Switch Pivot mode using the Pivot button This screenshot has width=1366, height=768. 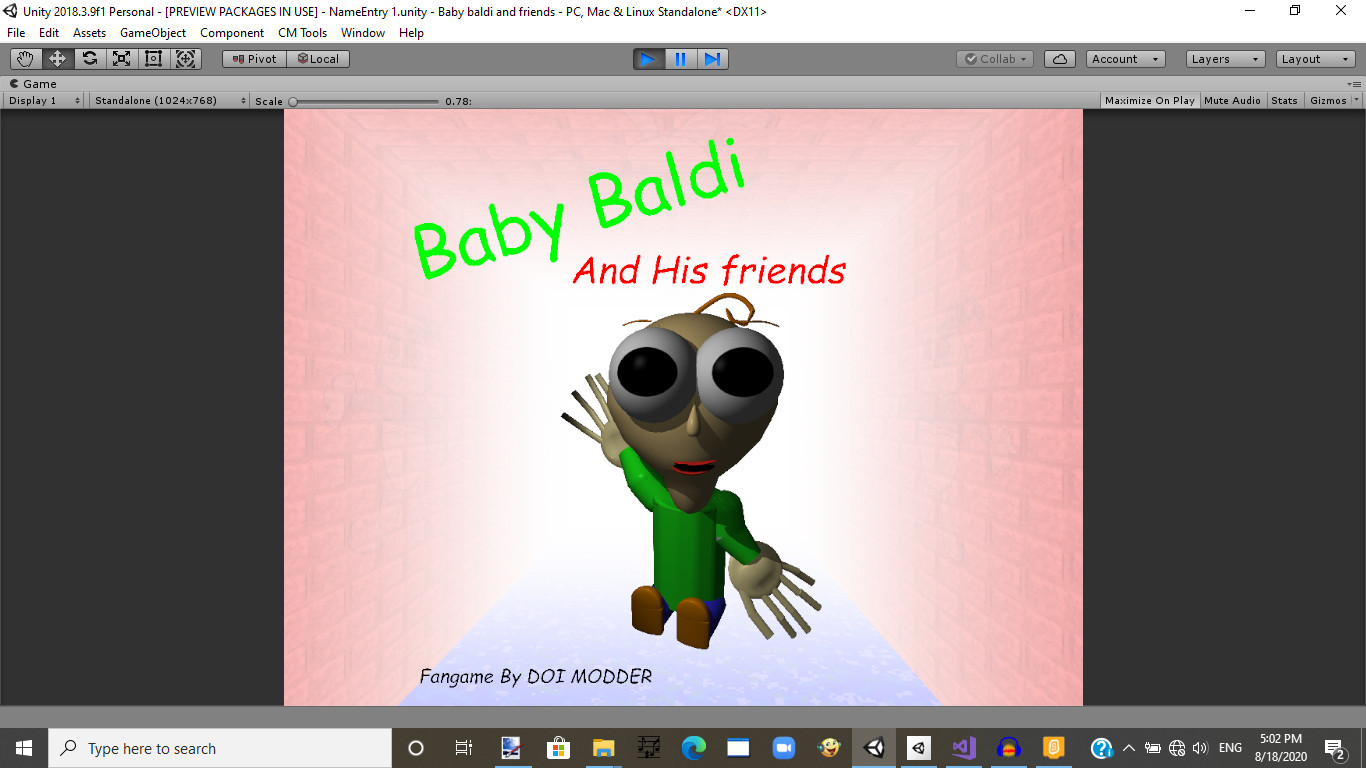[x=253, y=58]
